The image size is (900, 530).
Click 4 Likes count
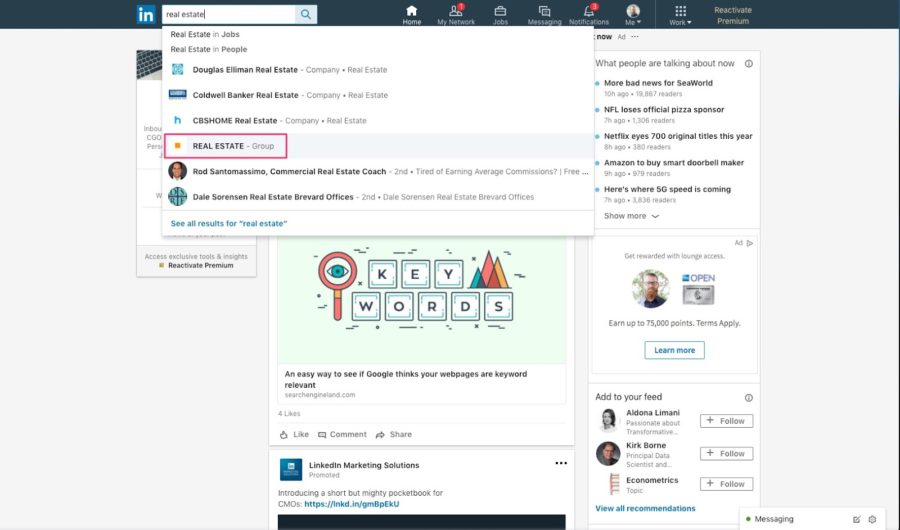[x=289, y=413]
